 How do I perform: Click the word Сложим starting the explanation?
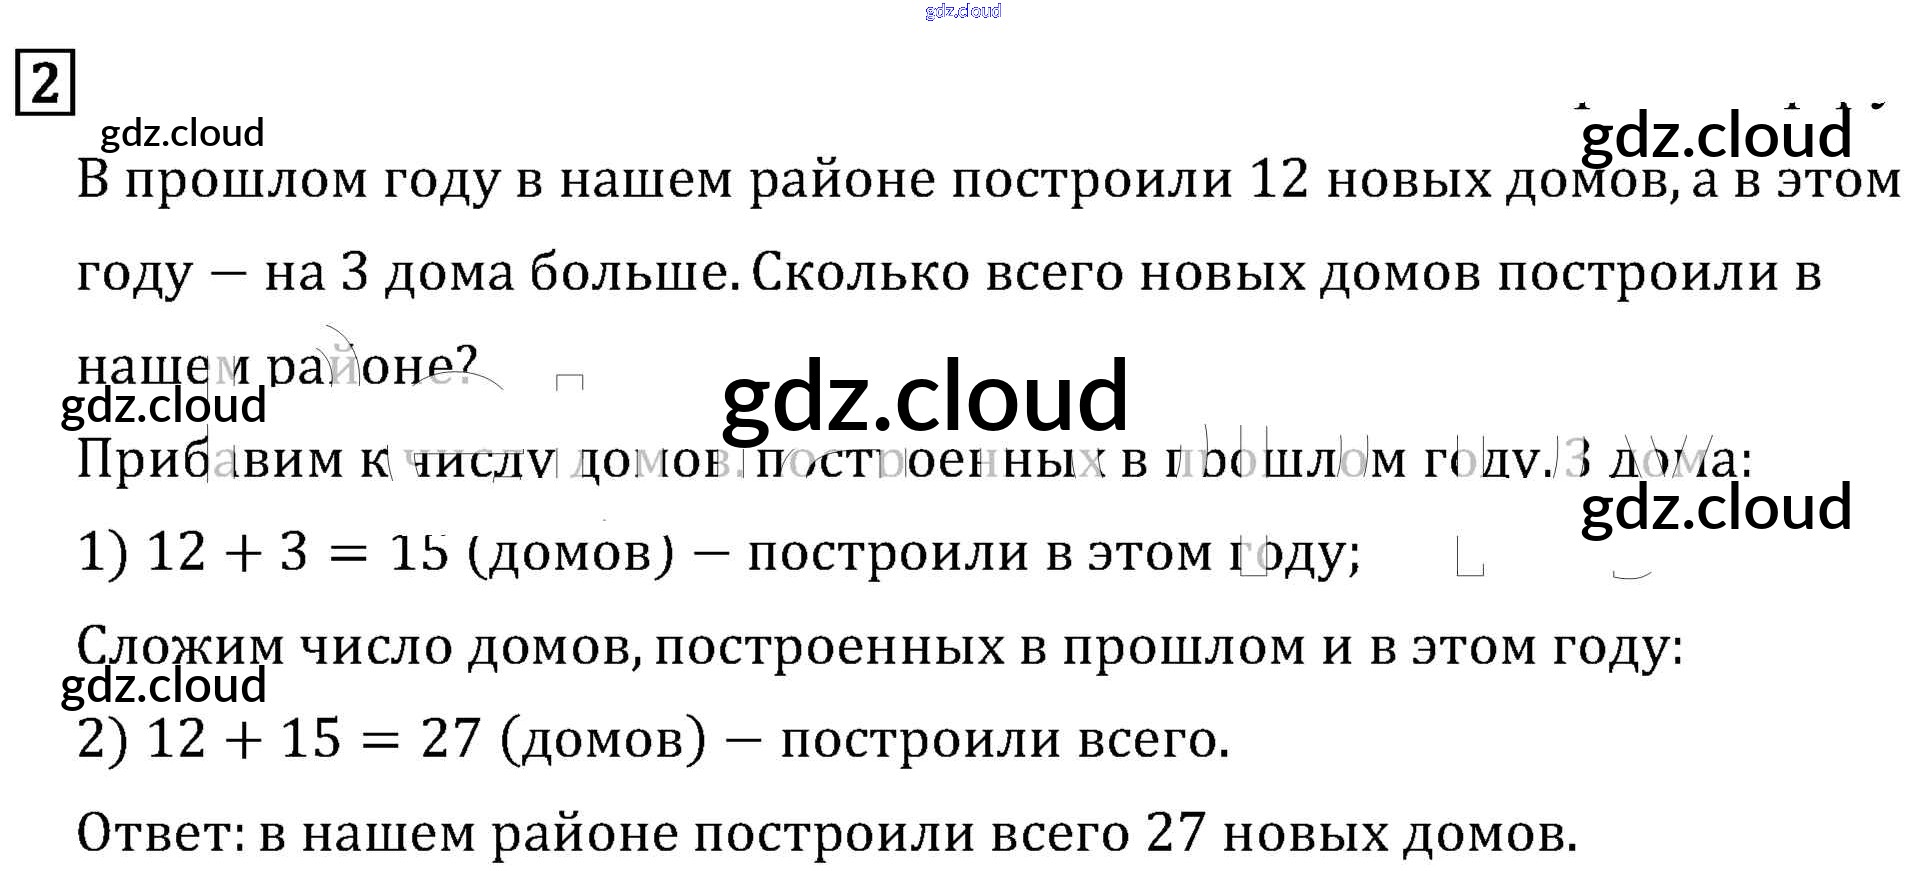coord(180,647)
